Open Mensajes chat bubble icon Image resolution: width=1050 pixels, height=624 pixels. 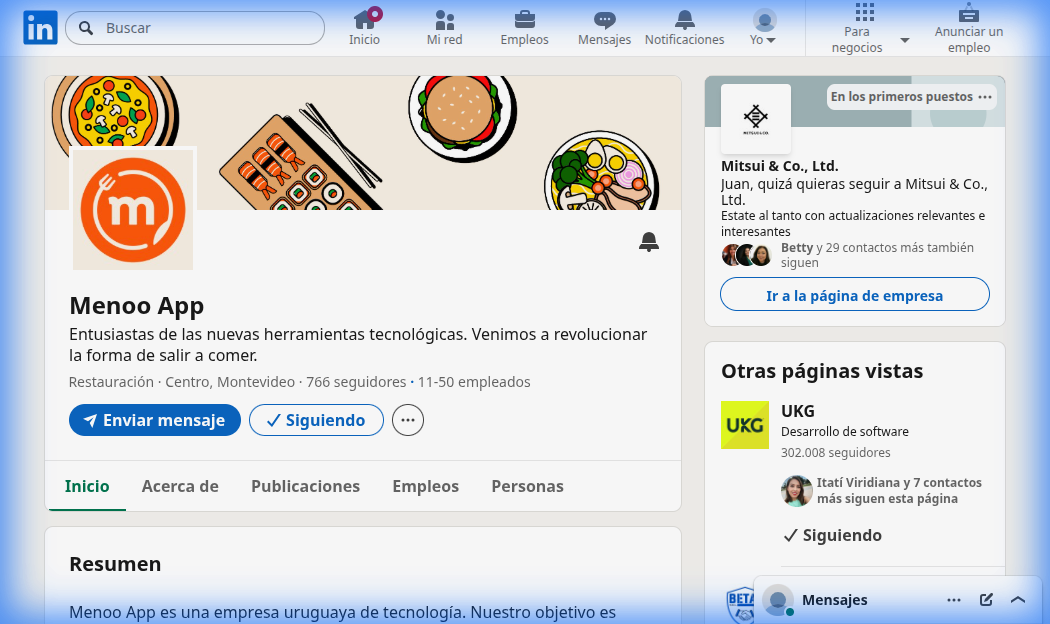(x=605, y=20)
